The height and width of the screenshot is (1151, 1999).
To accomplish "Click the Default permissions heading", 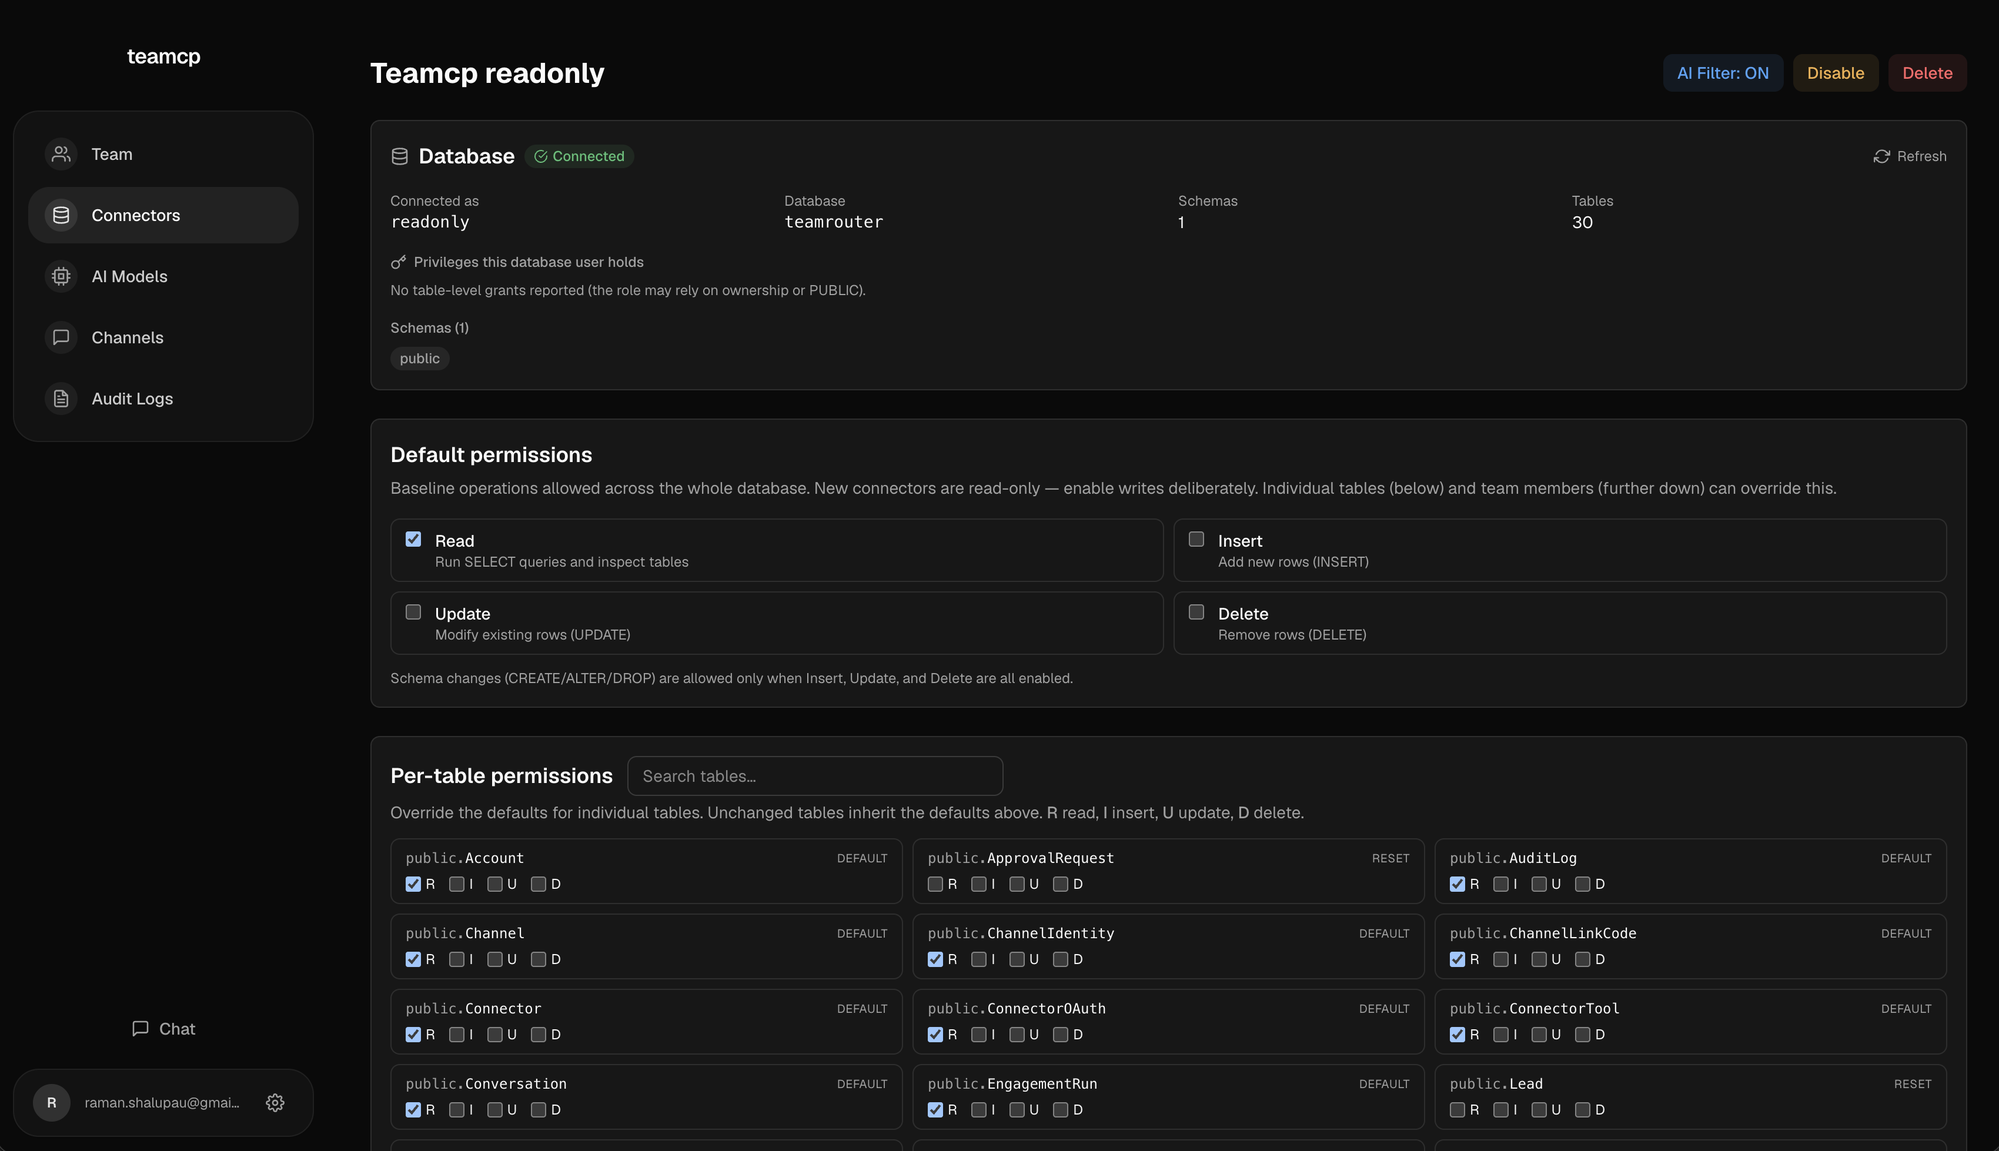I will [491, 455].
